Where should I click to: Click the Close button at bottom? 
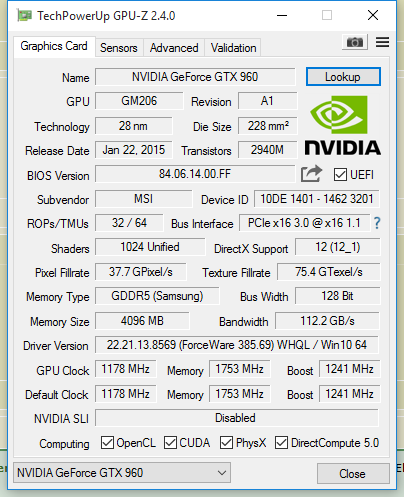353,473
